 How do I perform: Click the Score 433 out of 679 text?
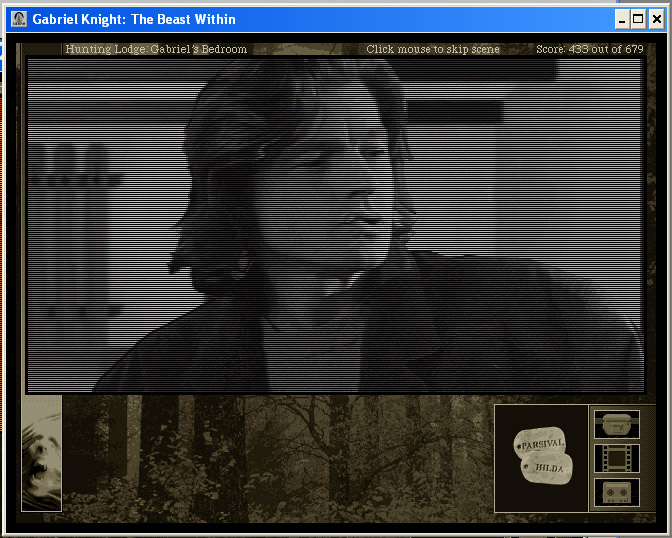[x=590, y=49]
